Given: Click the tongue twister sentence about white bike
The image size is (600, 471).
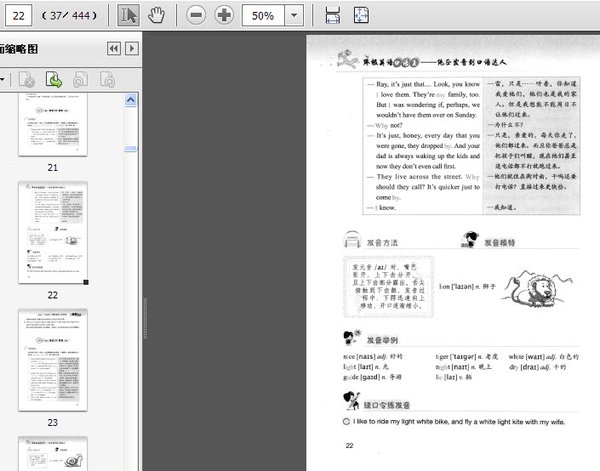Looking at the screenshot, I should click(x=459, y=422).
